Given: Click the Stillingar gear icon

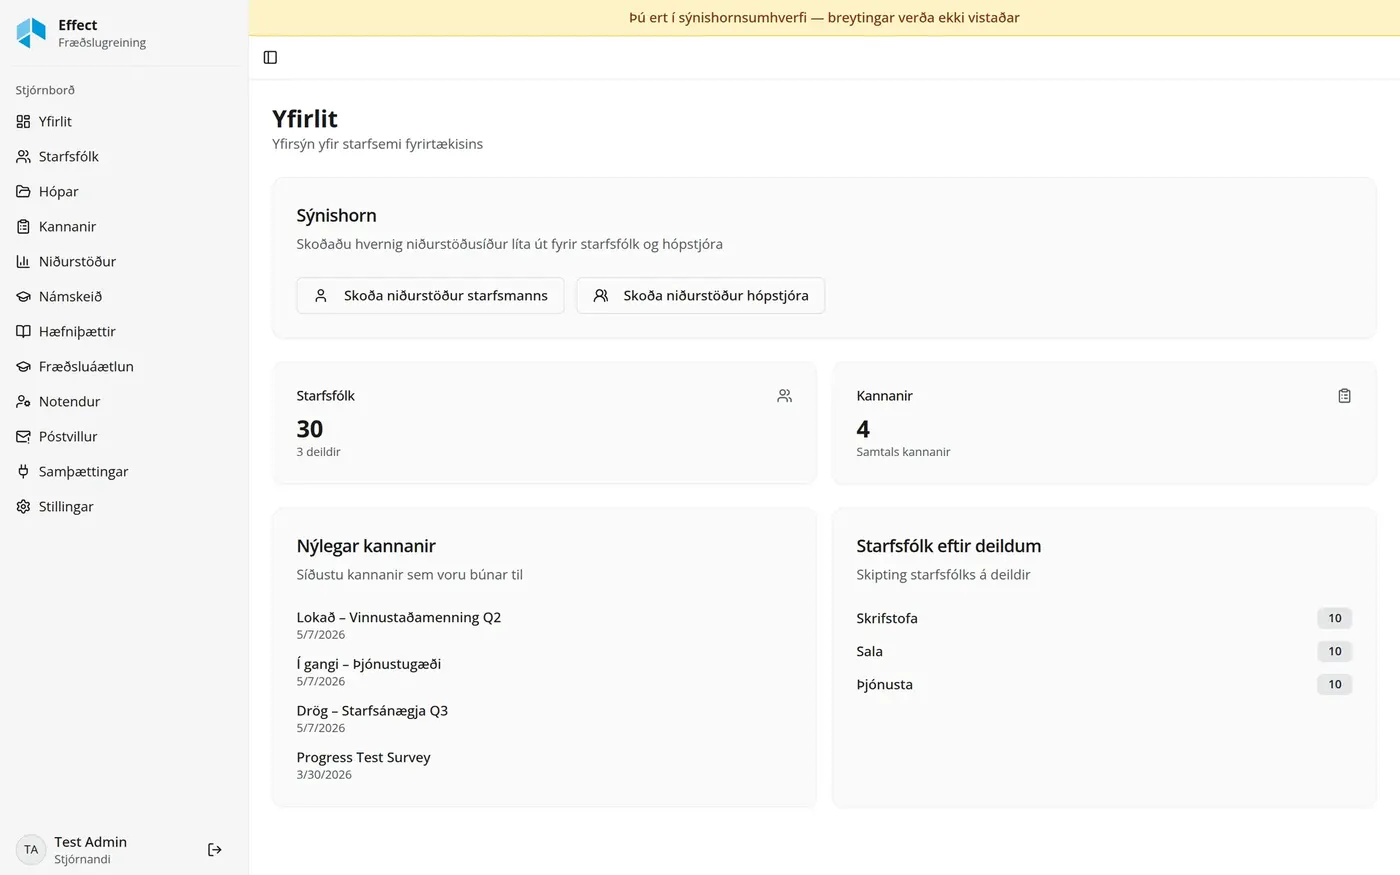Looking at the screenshot, I should (x=23, y=506).
